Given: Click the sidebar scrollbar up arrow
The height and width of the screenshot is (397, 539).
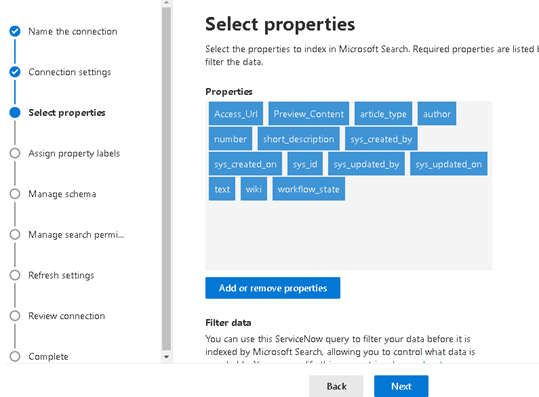Looking at the screenshot, I should (x=166, y=3).
